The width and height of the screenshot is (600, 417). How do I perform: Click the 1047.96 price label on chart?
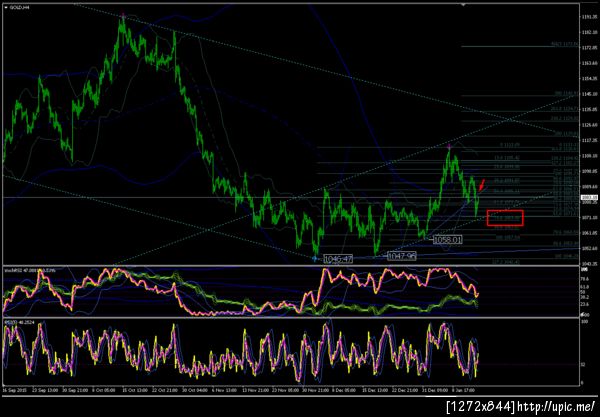coord(401,256)
